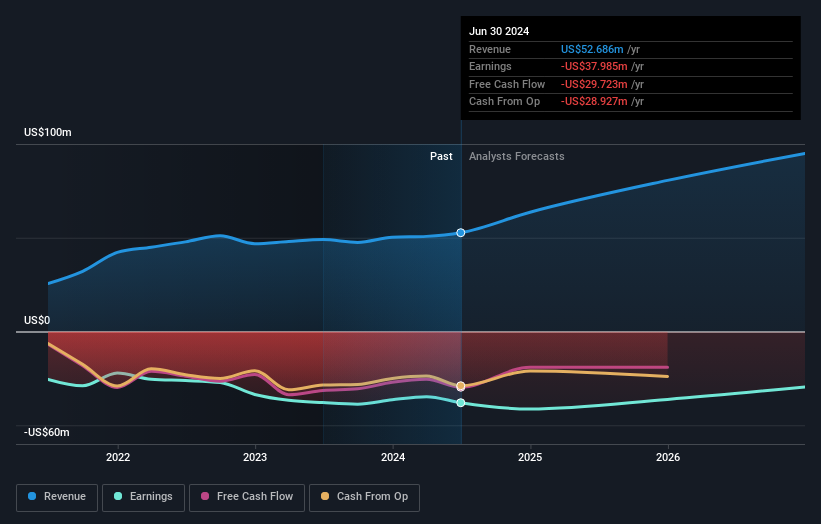Click the US$52.686m revenue value

click(x=592, y=49)
